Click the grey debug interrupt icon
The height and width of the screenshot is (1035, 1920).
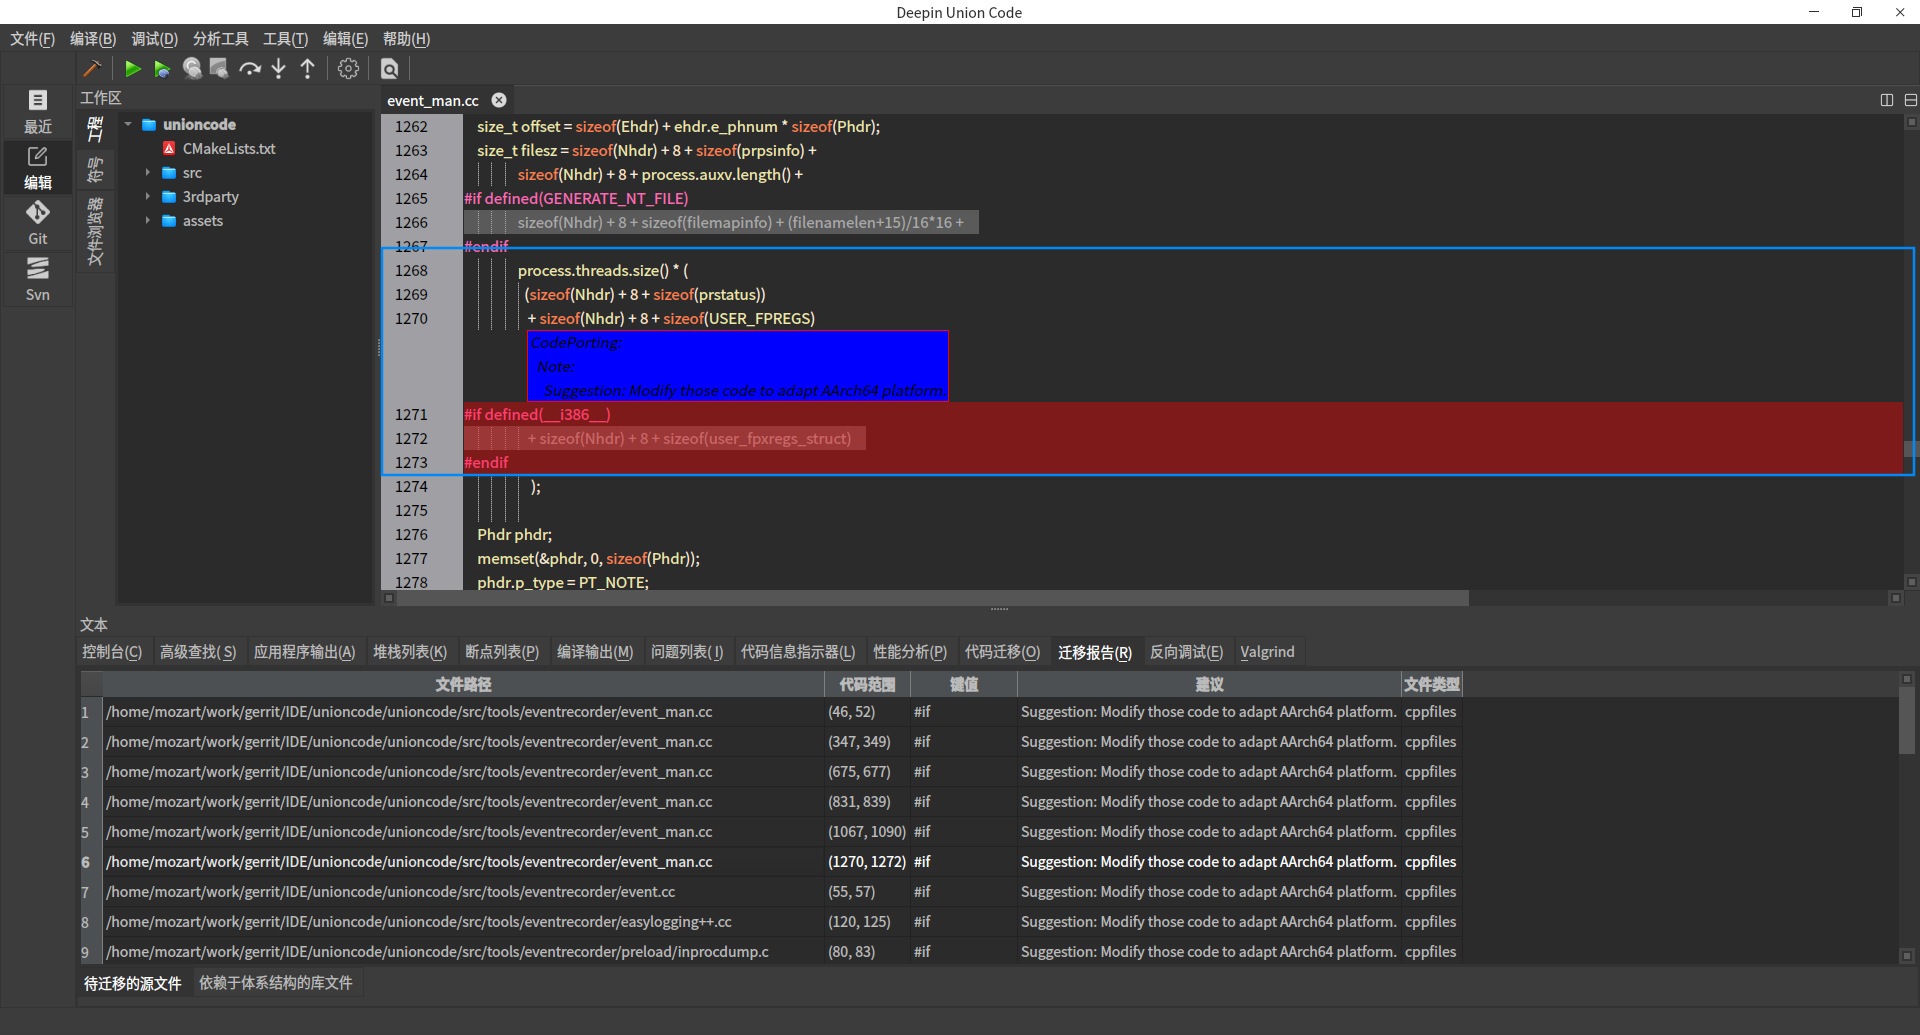[192, 69]
